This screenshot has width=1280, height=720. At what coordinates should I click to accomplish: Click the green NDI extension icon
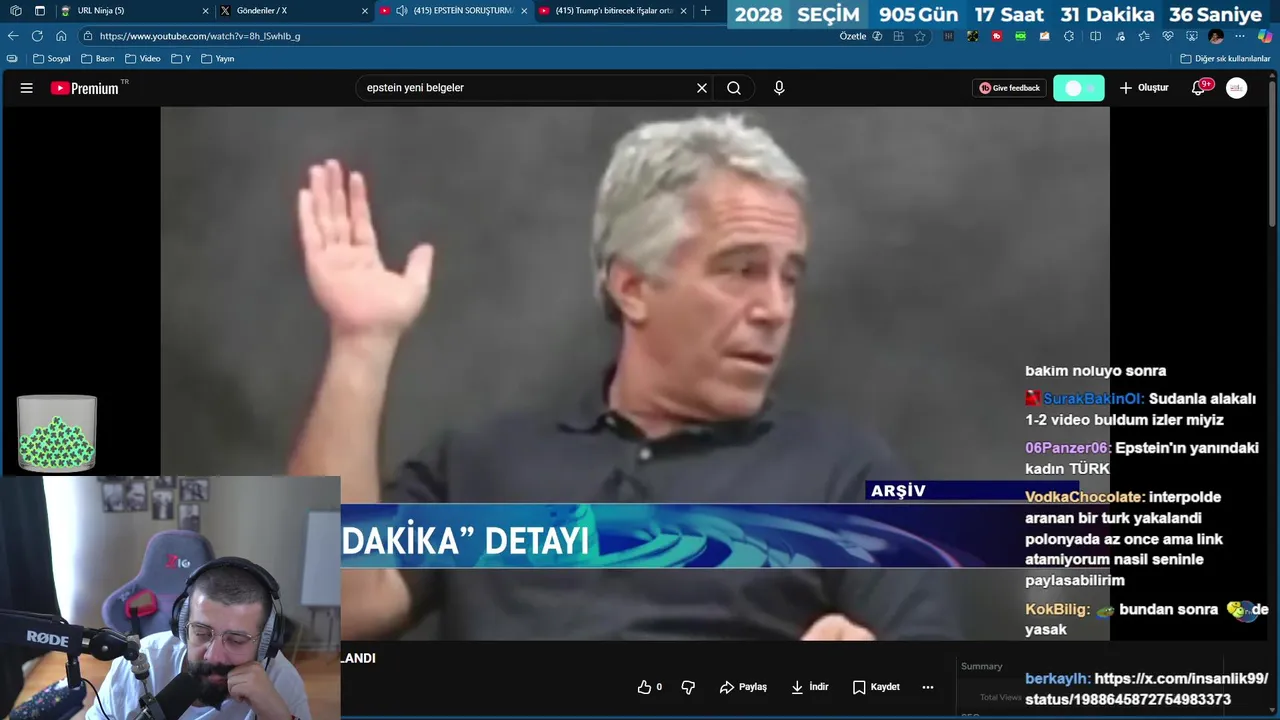(1020, 36)
